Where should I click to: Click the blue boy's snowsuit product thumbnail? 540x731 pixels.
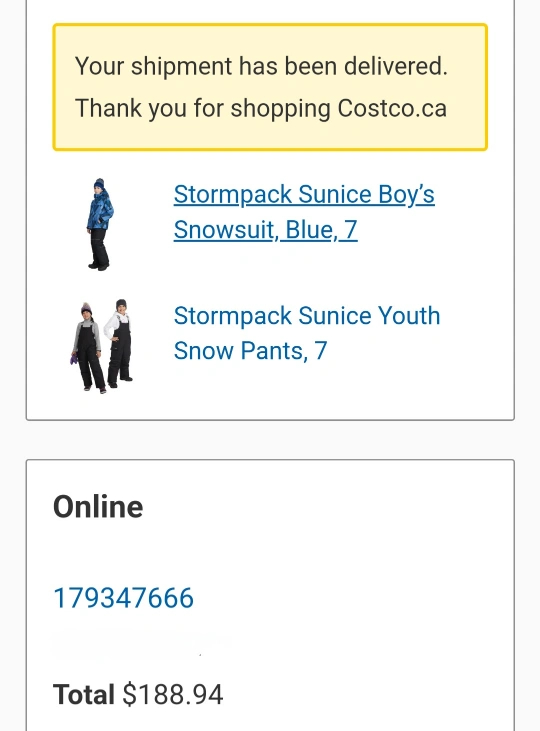pyautogui.click(x=100, y=224)
